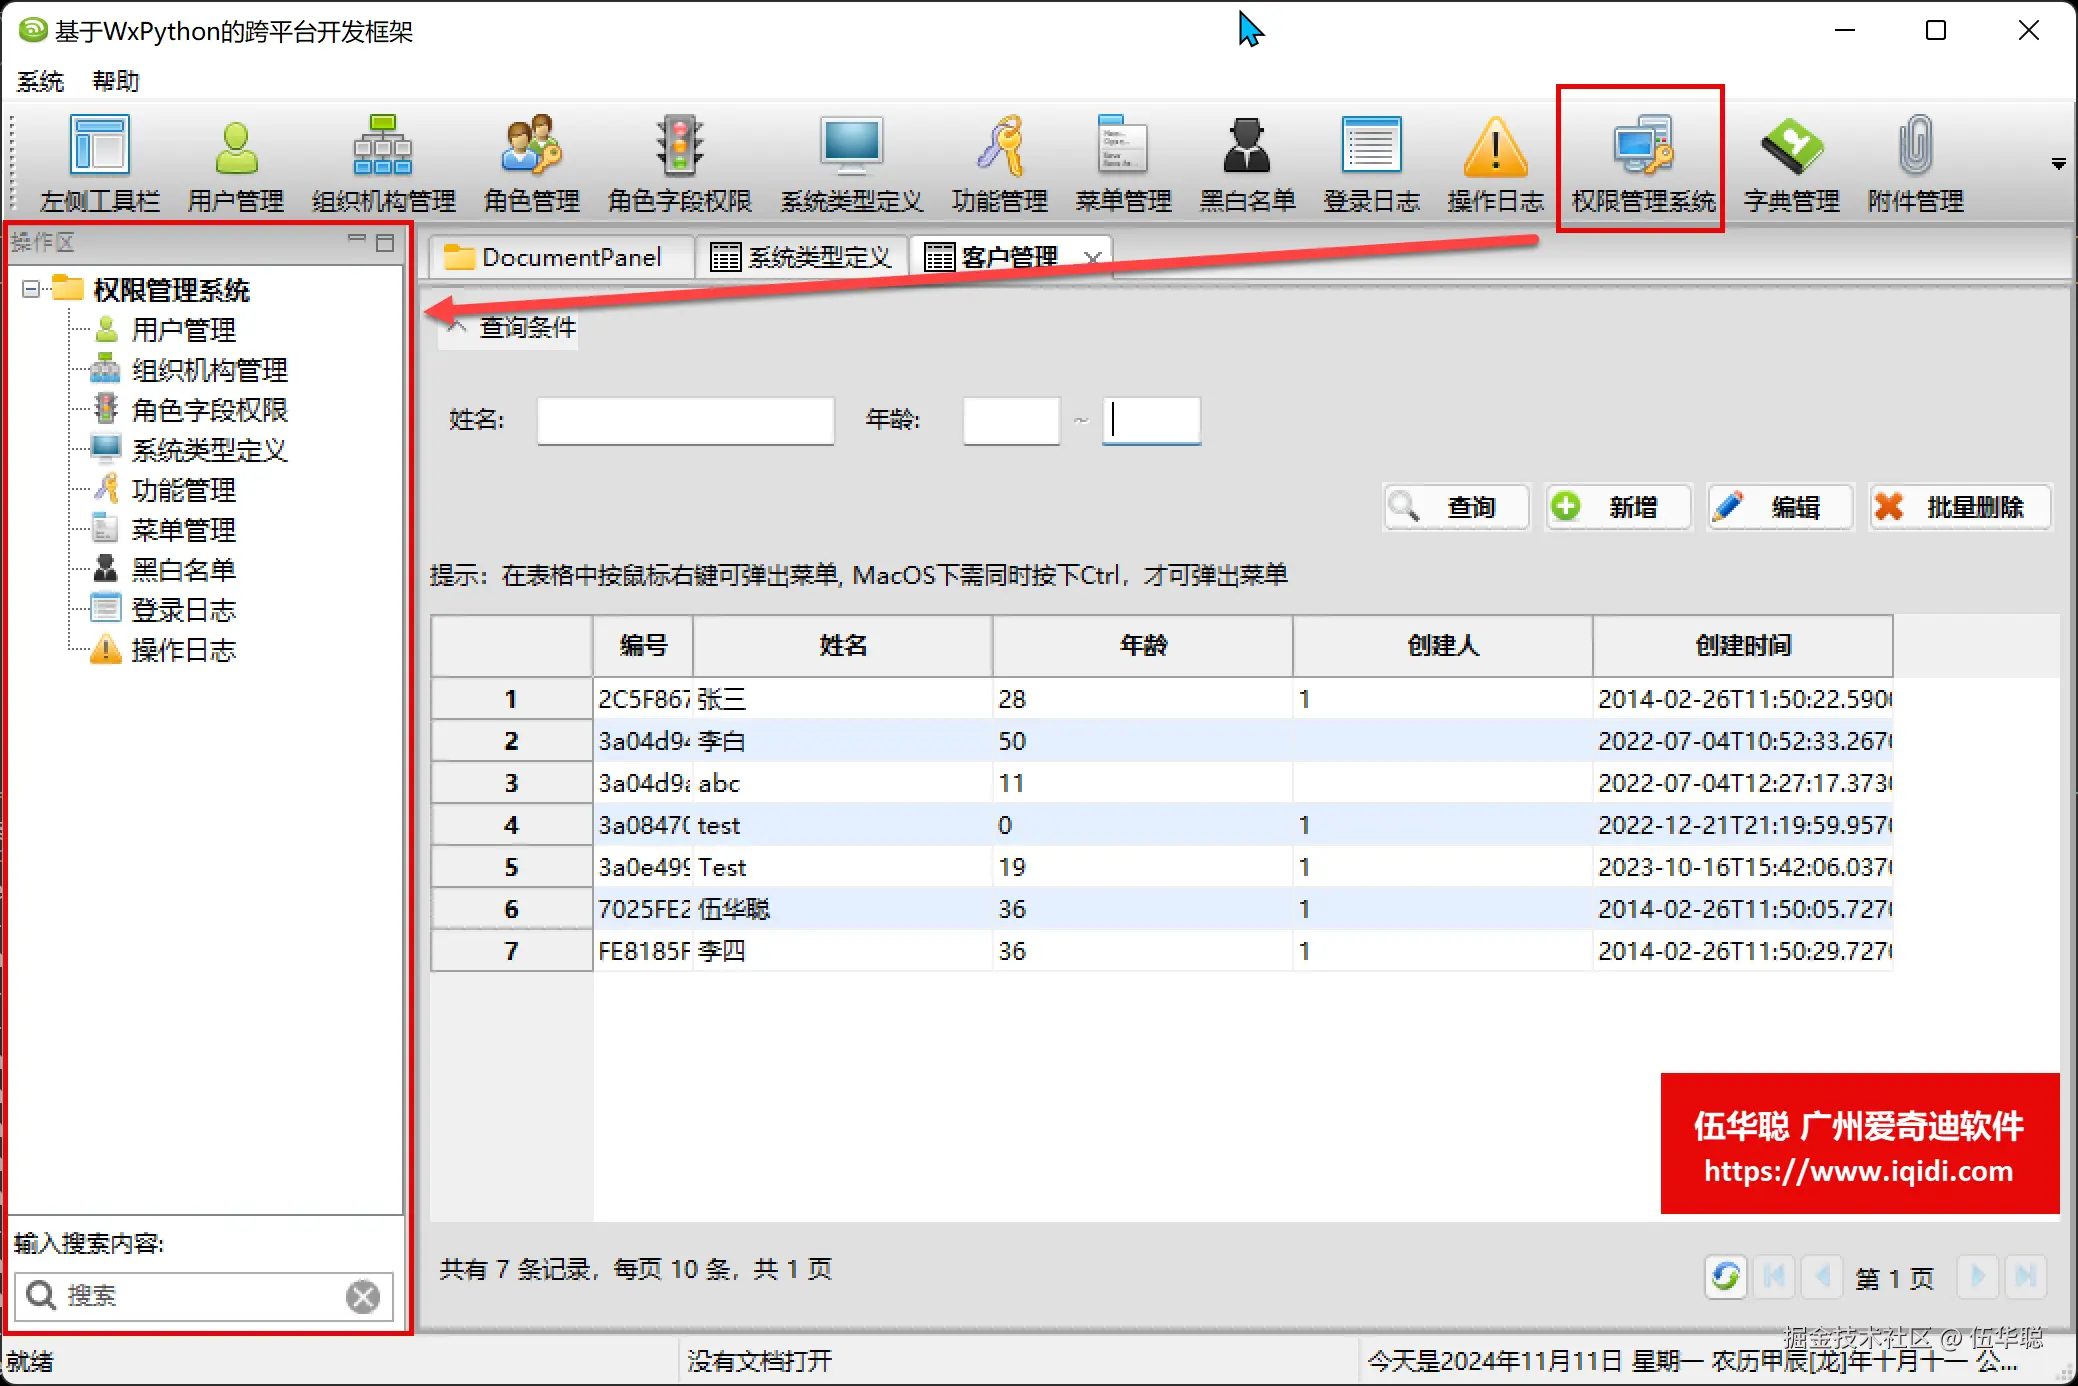This screenshot has height=1386, width=2078.
Task: Click the 姓名 input field
Action: coord(685,420)
